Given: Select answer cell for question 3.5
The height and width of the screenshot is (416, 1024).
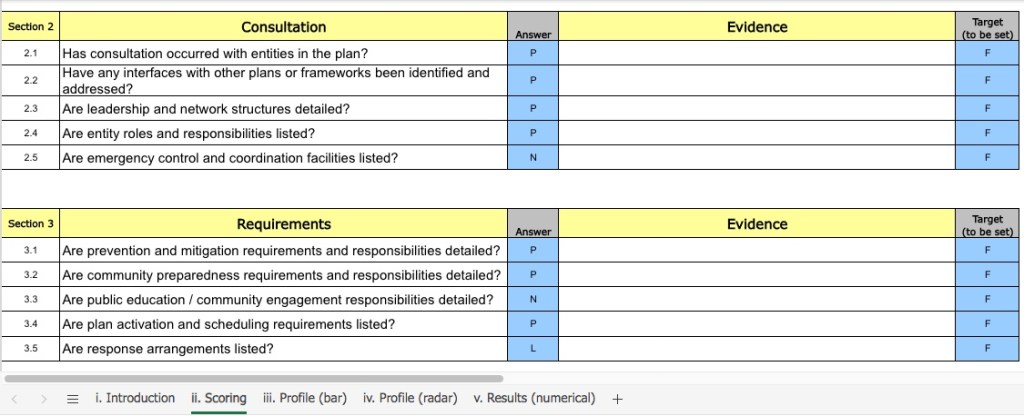Looking at the screenshot, I should click(x=533, y=349).
